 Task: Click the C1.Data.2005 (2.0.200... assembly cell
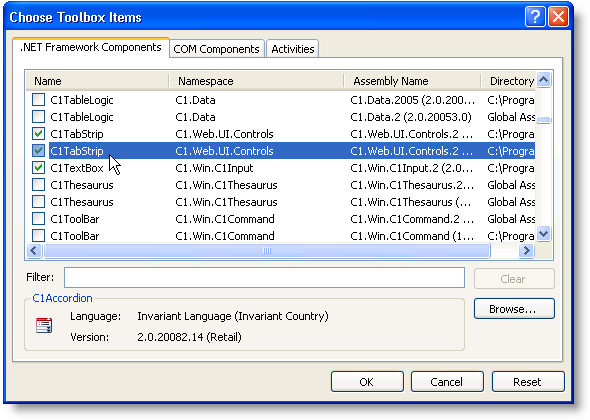coord(412,100)
